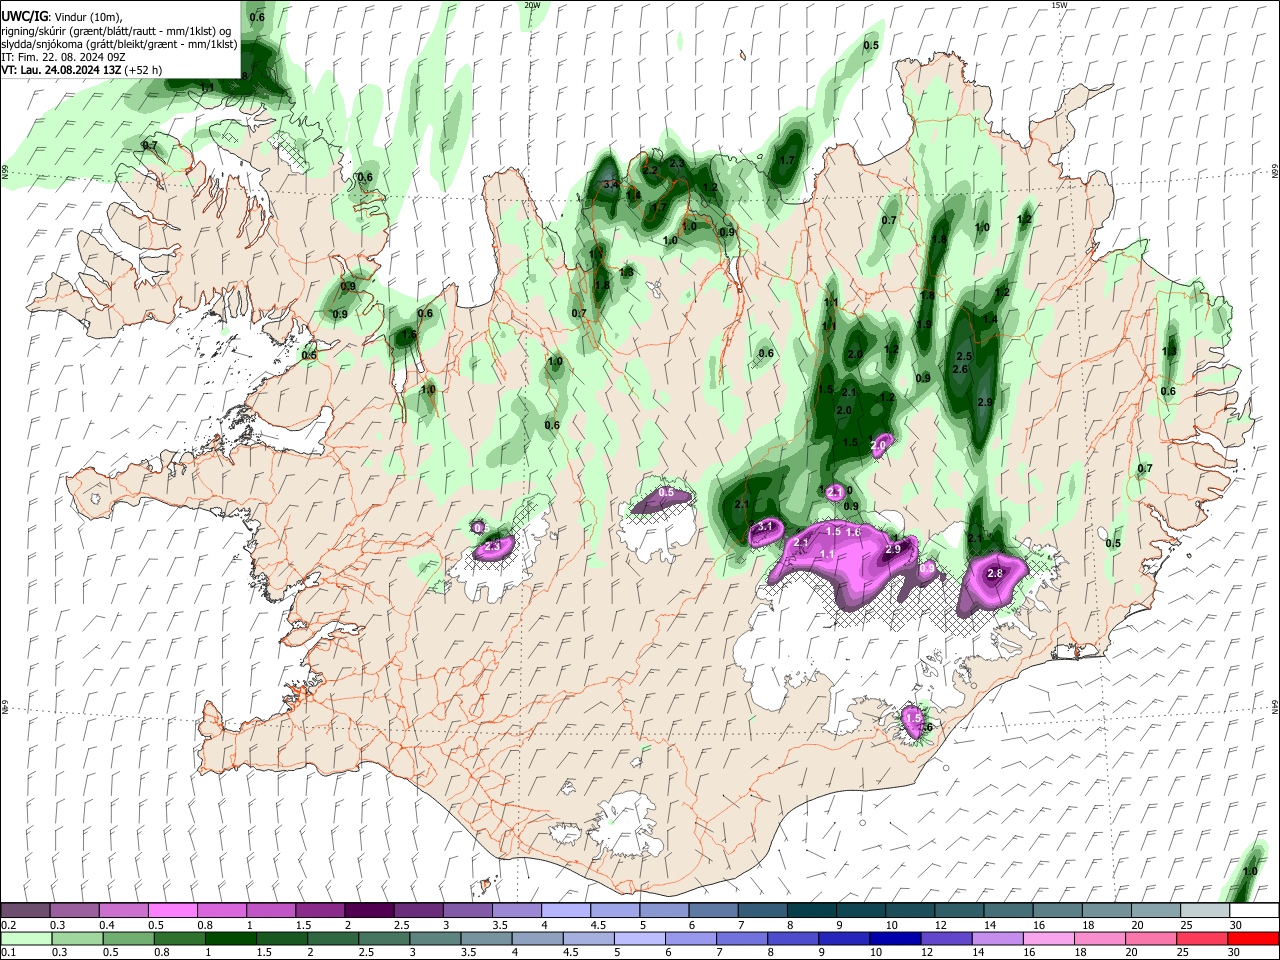Viewport: 1280px width, 960px height.
Task: Pick the 7 swatch in the upper legend row
Action: tap(763, 910)
